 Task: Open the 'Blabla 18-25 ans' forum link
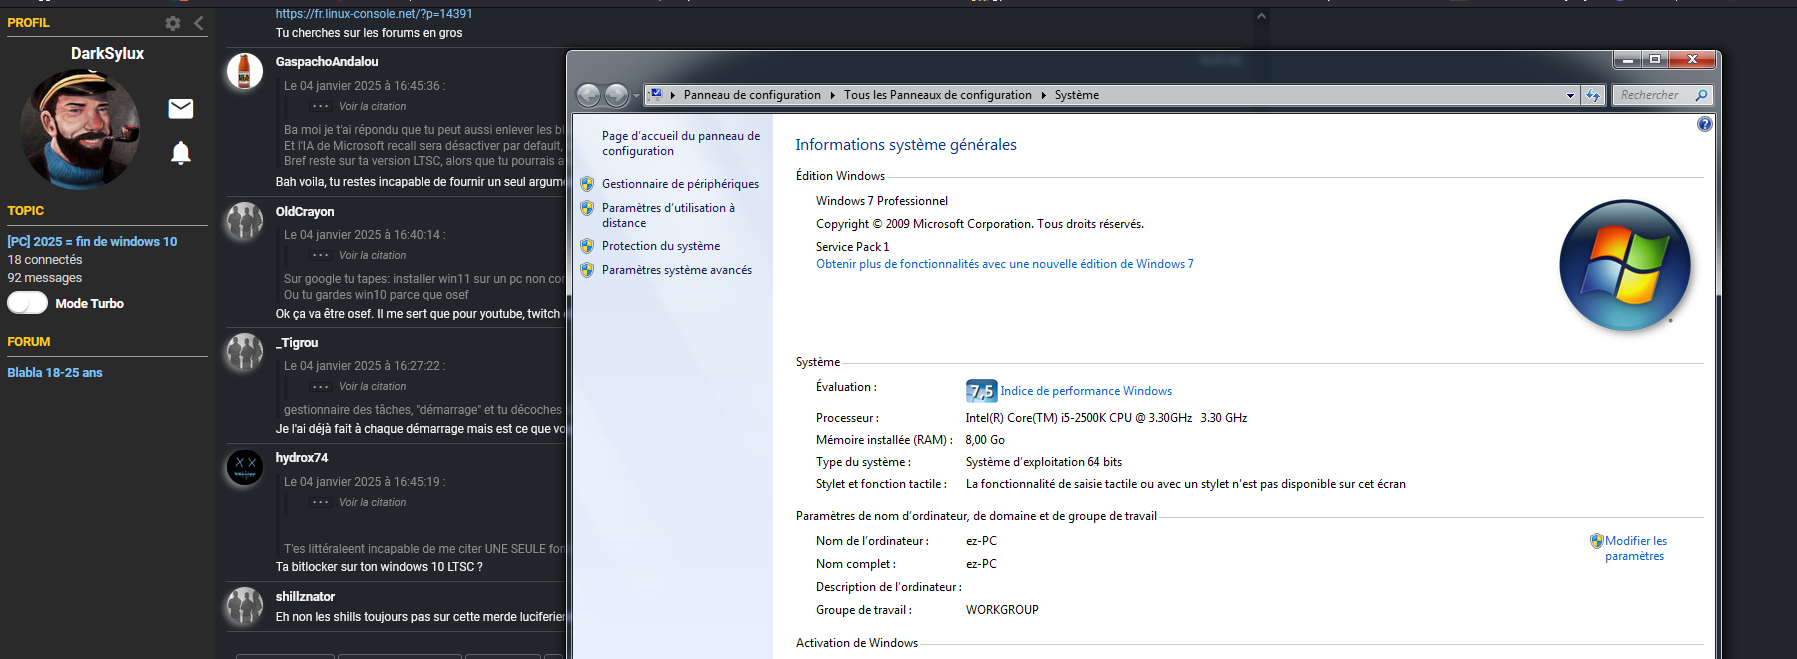click(55, 373)
